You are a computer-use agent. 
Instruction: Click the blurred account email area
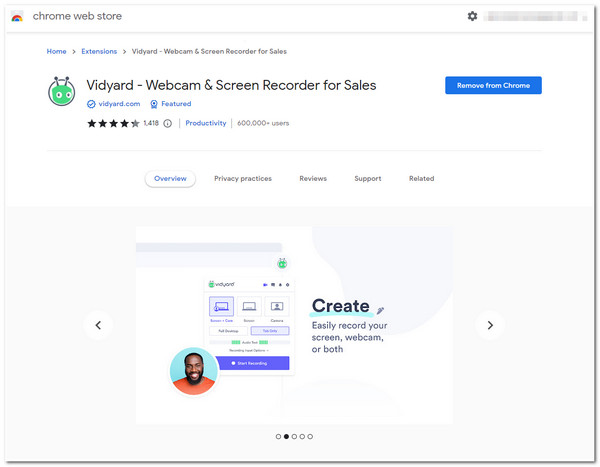point(535,16)
